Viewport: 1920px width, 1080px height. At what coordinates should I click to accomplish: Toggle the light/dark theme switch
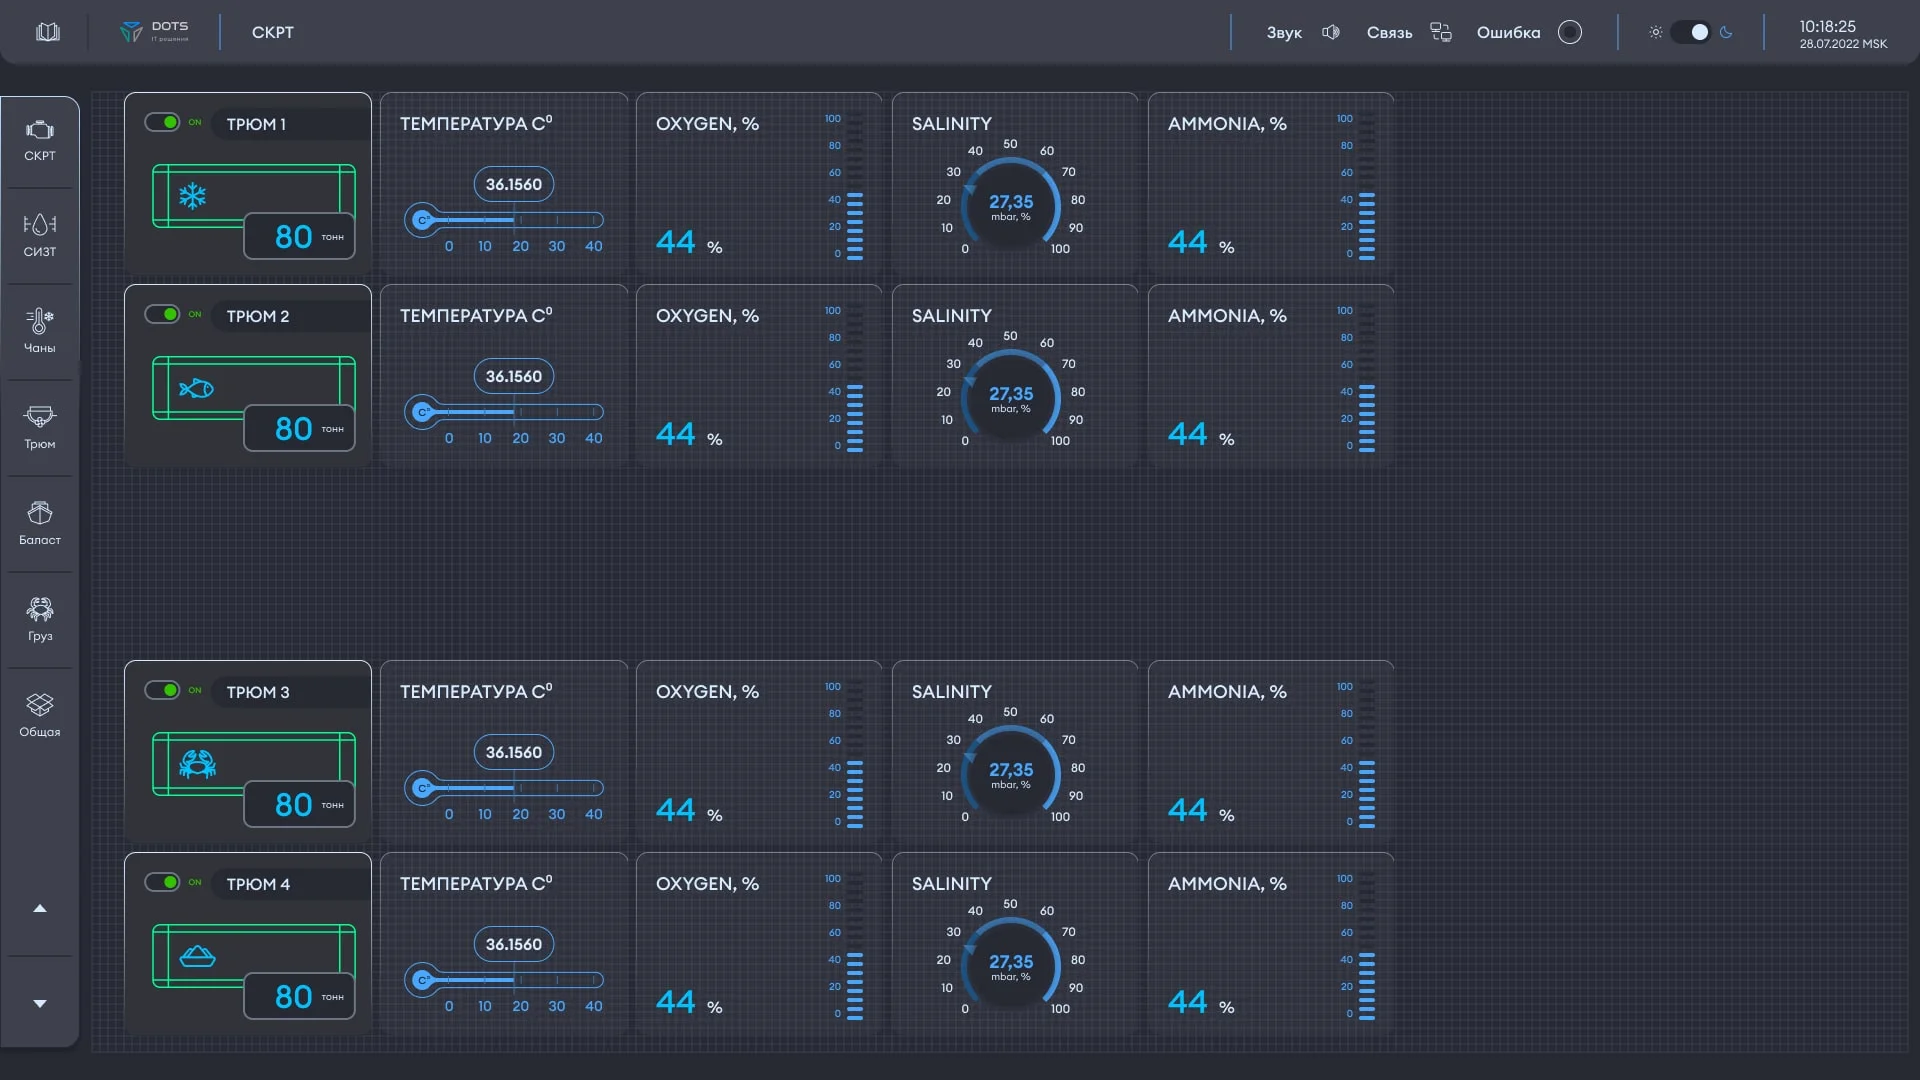pyautogui.click(x=1690, y=32)
